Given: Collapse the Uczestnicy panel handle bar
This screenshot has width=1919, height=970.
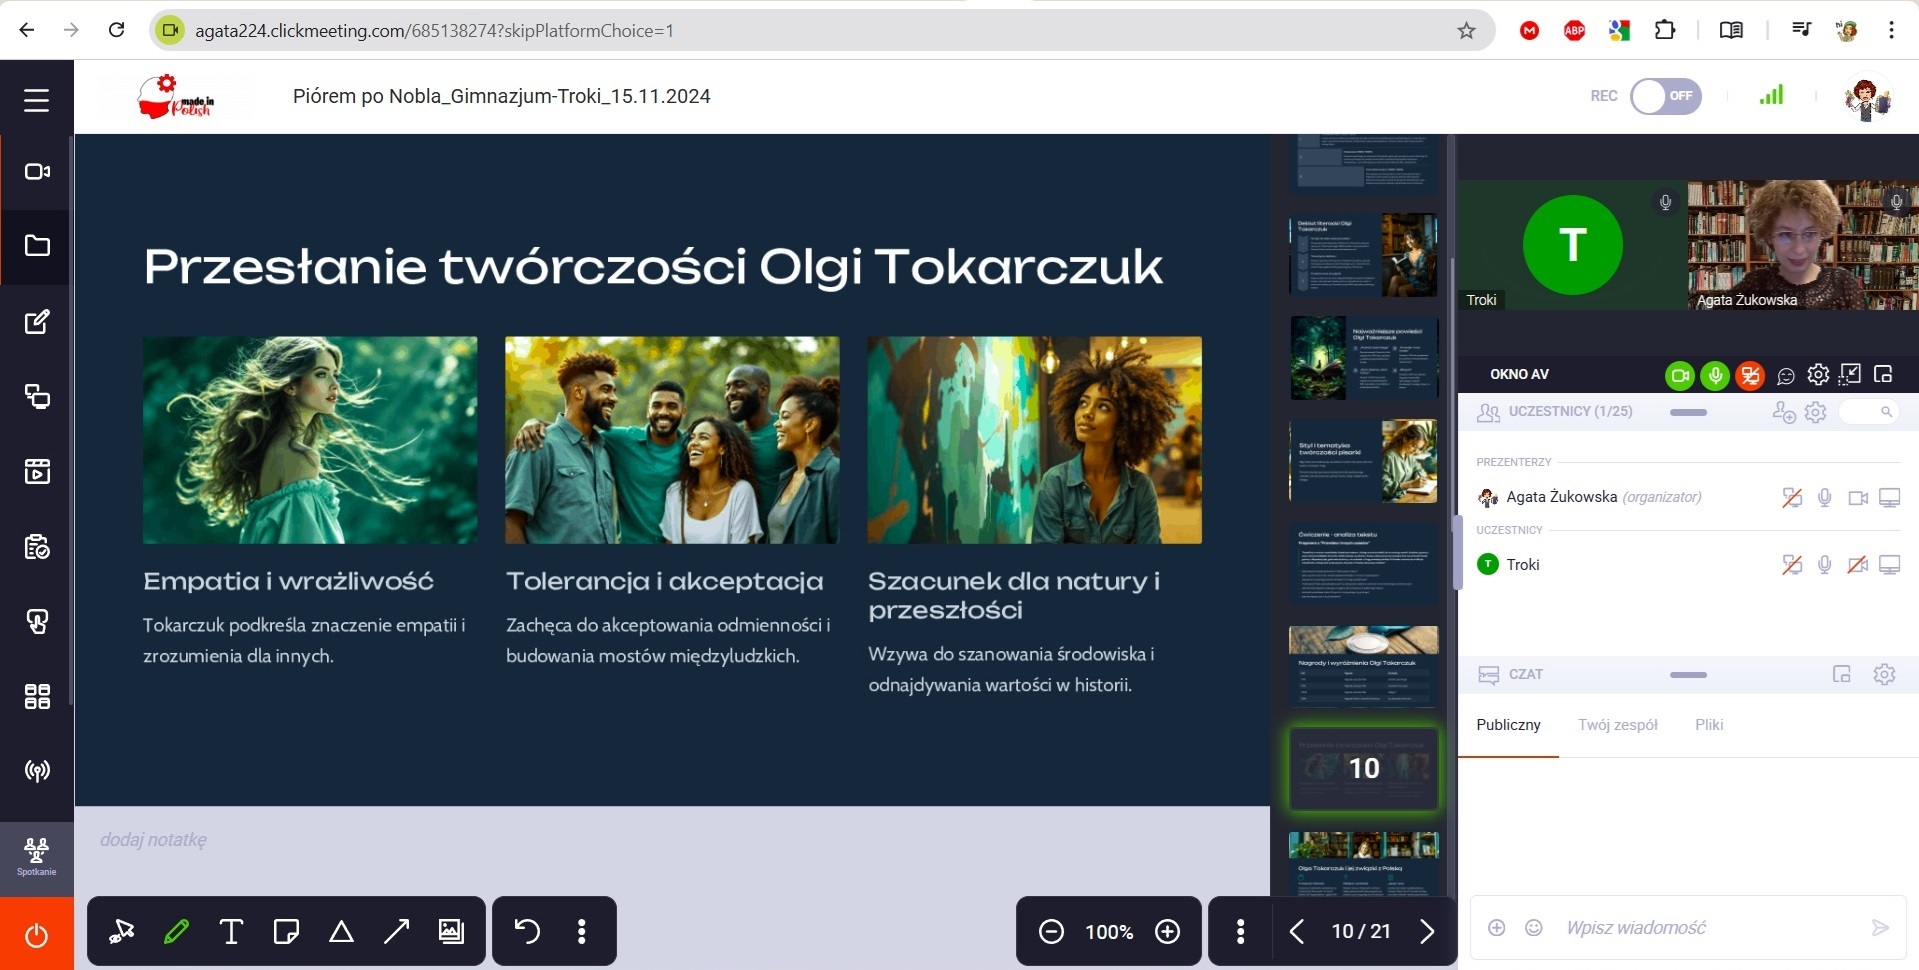Looking at the screenshot, I should tap(1688, 412).
